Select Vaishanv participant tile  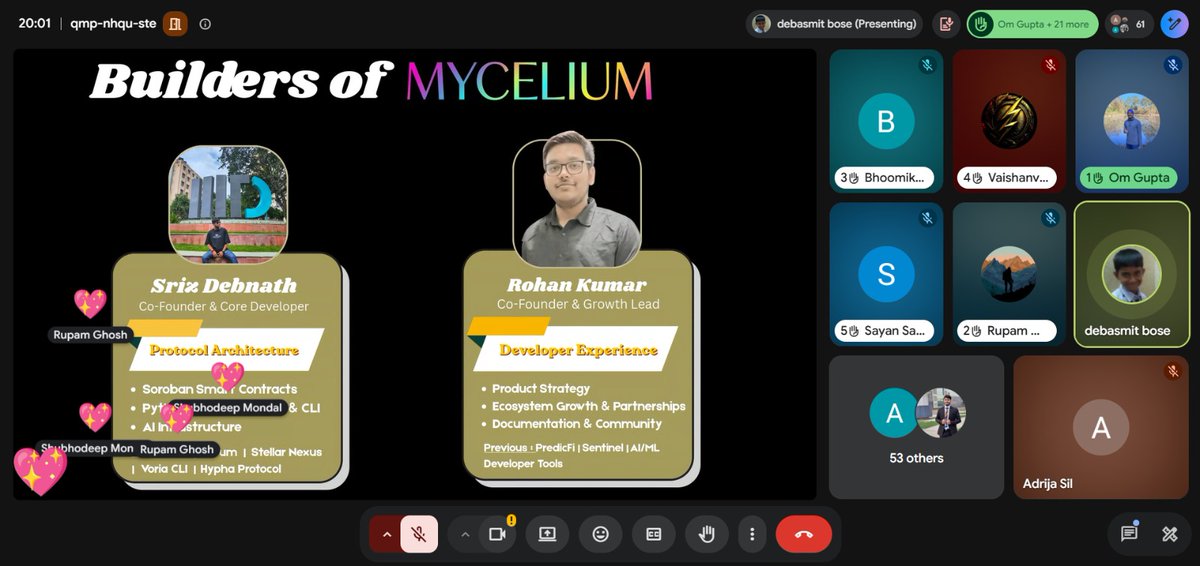coord(1009,121)
